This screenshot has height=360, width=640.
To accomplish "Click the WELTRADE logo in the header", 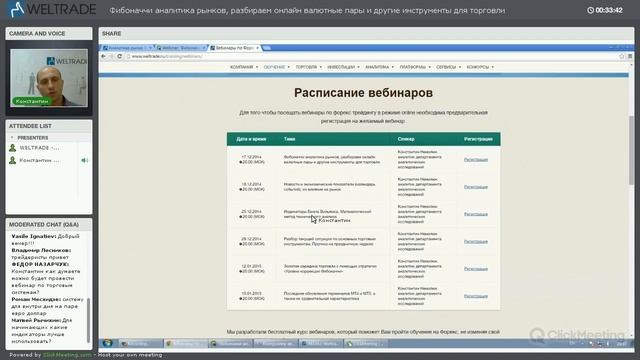I will point(52,9).
